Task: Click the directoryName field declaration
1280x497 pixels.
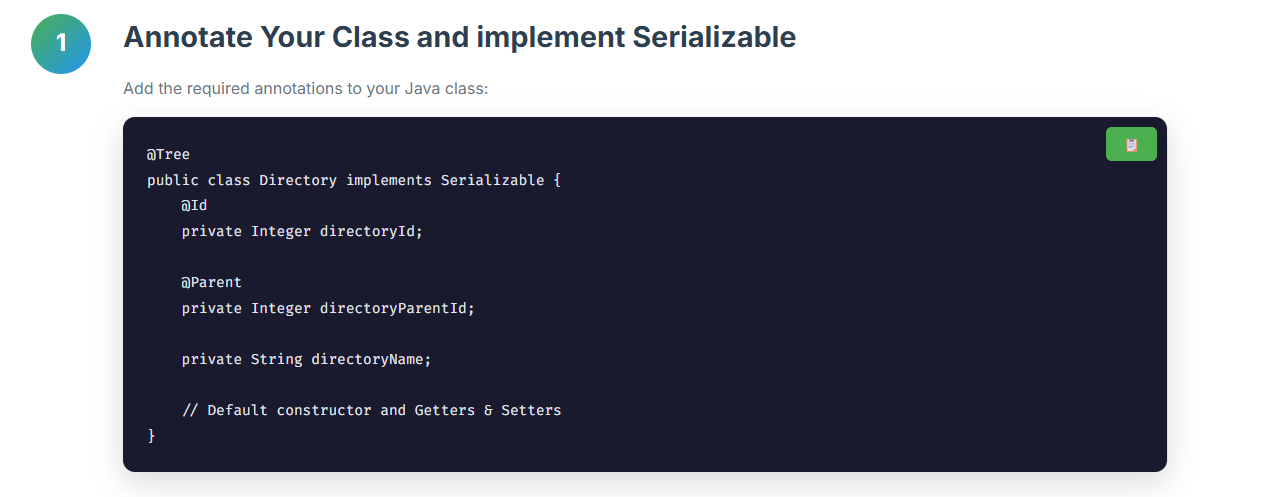Action: tap(306, 359)
